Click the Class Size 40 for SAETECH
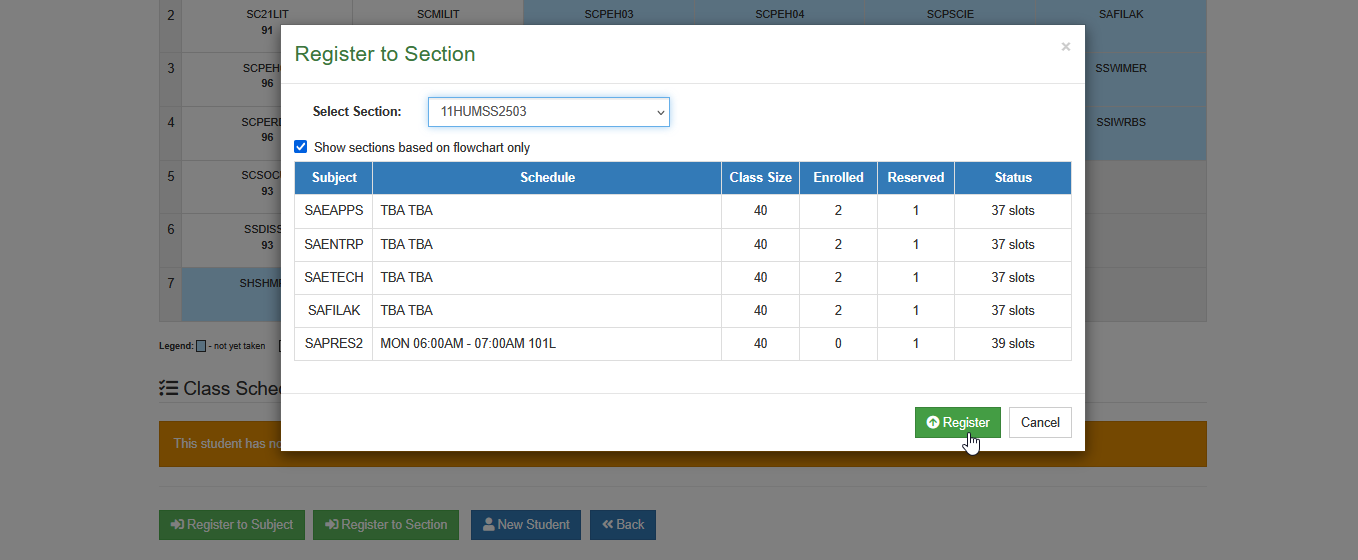Image resolution: width=1358 pixels, height=560 pixels. pos(760,277)
